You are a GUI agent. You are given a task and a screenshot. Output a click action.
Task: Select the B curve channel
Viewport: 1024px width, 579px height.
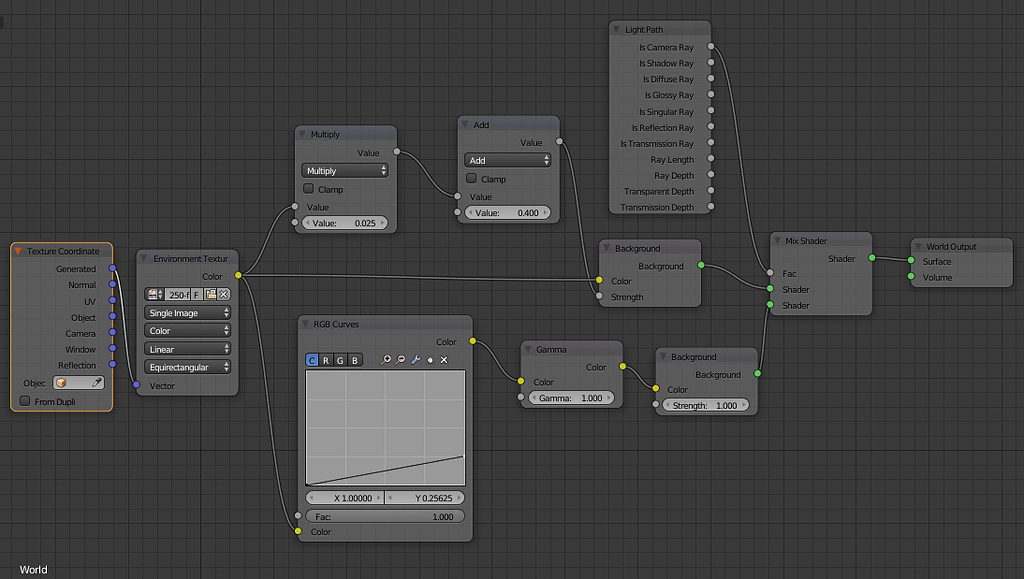355,360
